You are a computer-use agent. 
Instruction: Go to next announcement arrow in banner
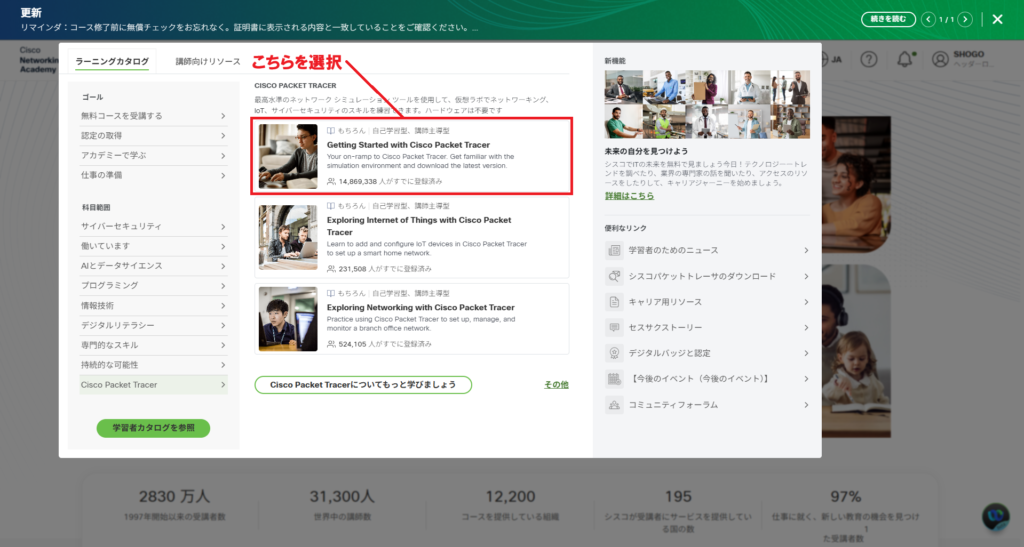[x=965, y=20]
